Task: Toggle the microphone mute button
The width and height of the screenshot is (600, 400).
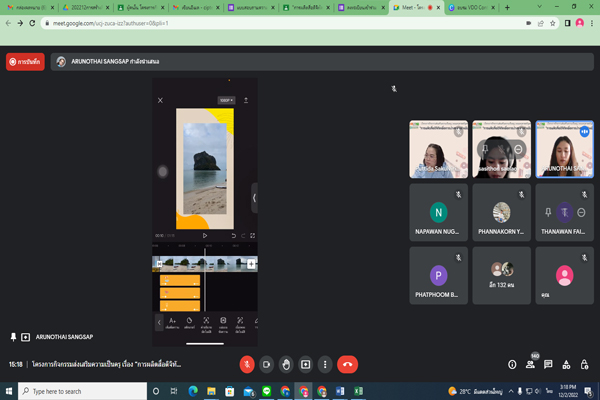Action: (246, 364)
